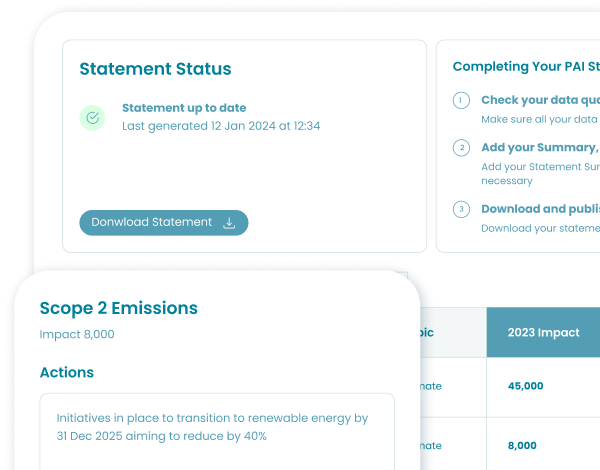Screen dimensions: 600x470
Task: Click 'Completing Your PAI' heading
Action: [526, 67]
